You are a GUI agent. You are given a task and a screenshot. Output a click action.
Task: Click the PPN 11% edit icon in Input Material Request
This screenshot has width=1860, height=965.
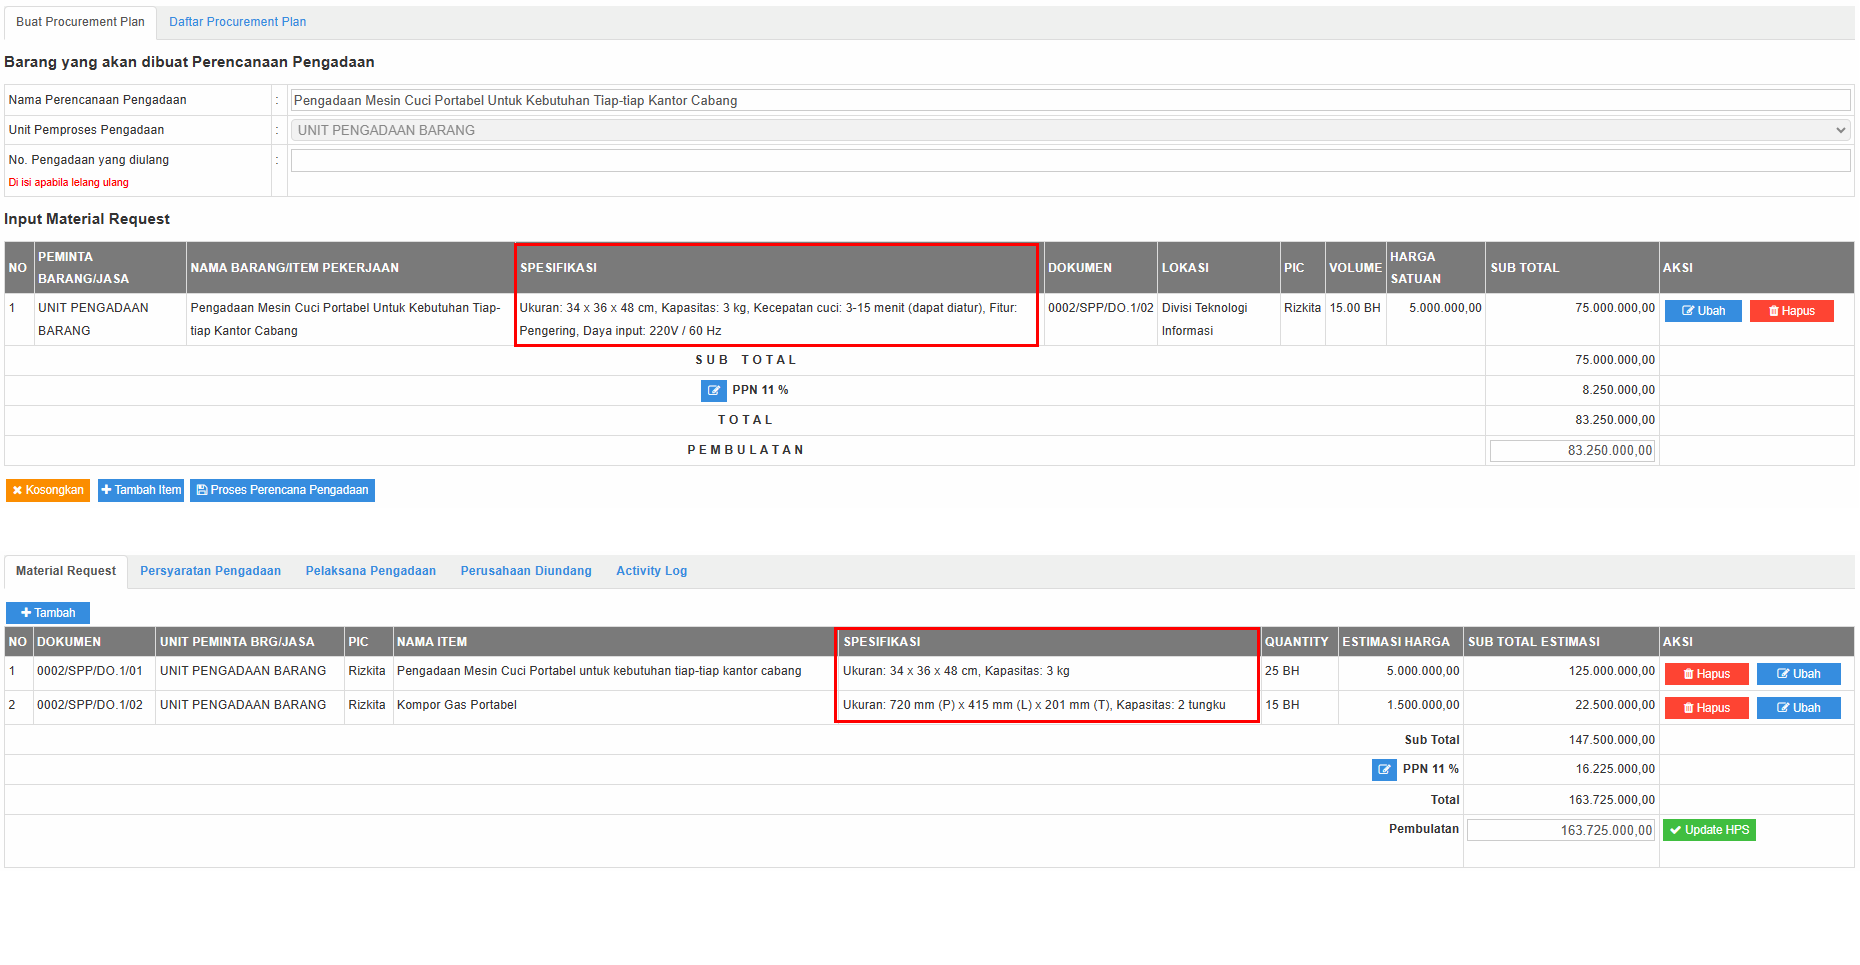tap(713, 391)
